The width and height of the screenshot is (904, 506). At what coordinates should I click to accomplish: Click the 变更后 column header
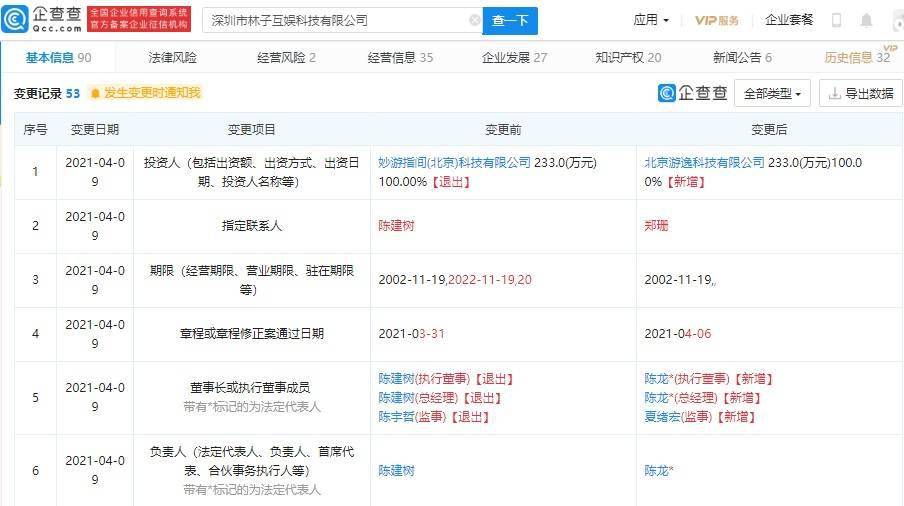769,130
